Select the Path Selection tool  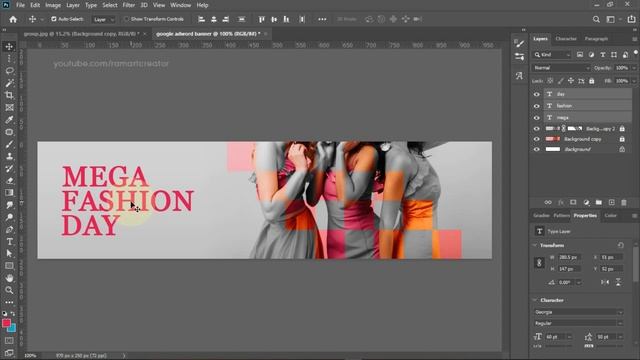click(x=9, y=253)
